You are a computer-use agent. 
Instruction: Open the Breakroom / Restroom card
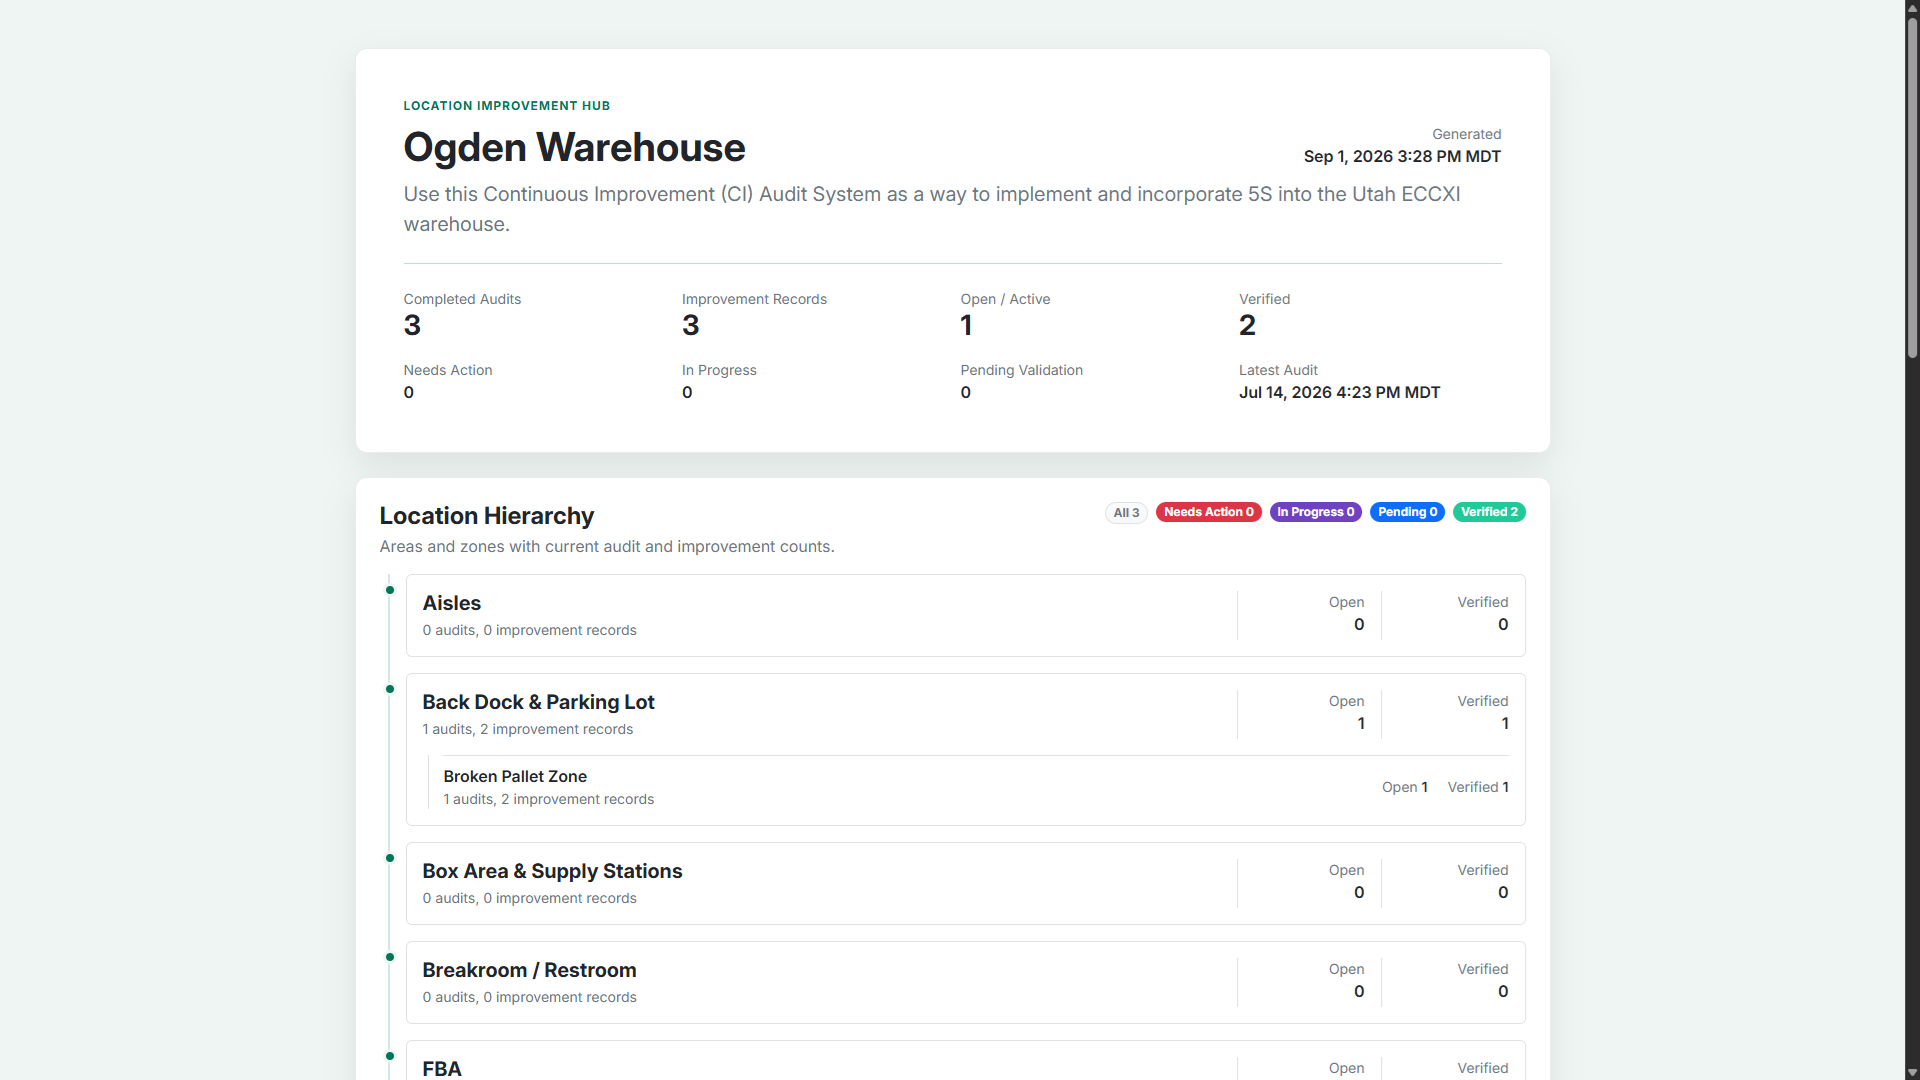point(965,982)
